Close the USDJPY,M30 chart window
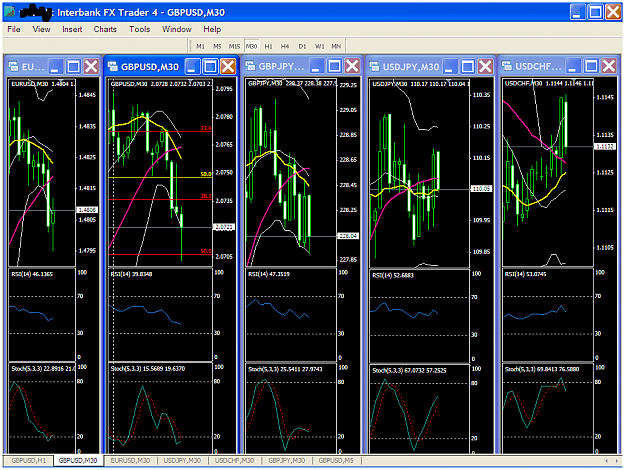The height and width of the screenshot is (470, 625). (485, 66)
